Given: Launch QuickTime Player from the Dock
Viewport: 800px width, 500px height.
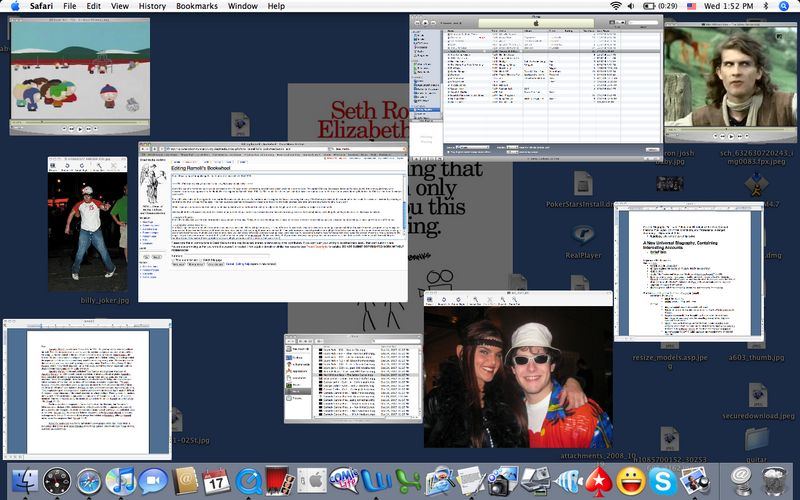Looking at the screenshot, I should click(x=248, y=482).
